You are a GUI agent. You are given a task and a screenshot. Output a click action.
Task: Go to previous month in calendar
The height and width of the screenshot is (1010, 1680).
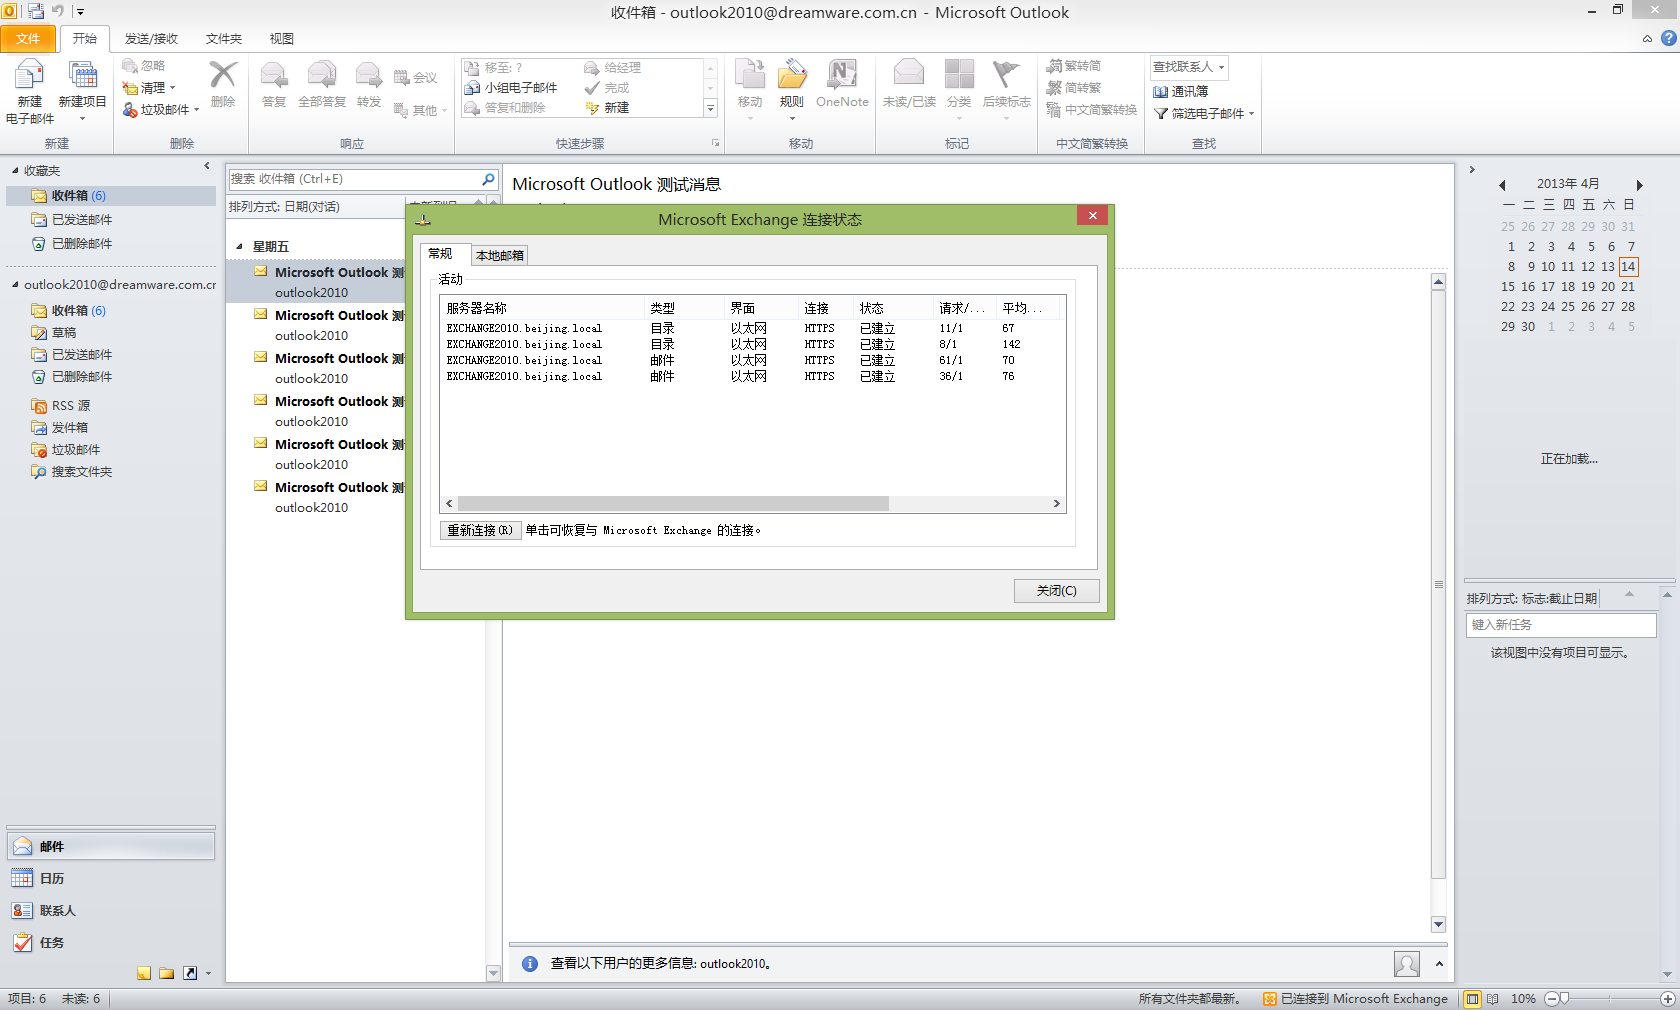1502,185
